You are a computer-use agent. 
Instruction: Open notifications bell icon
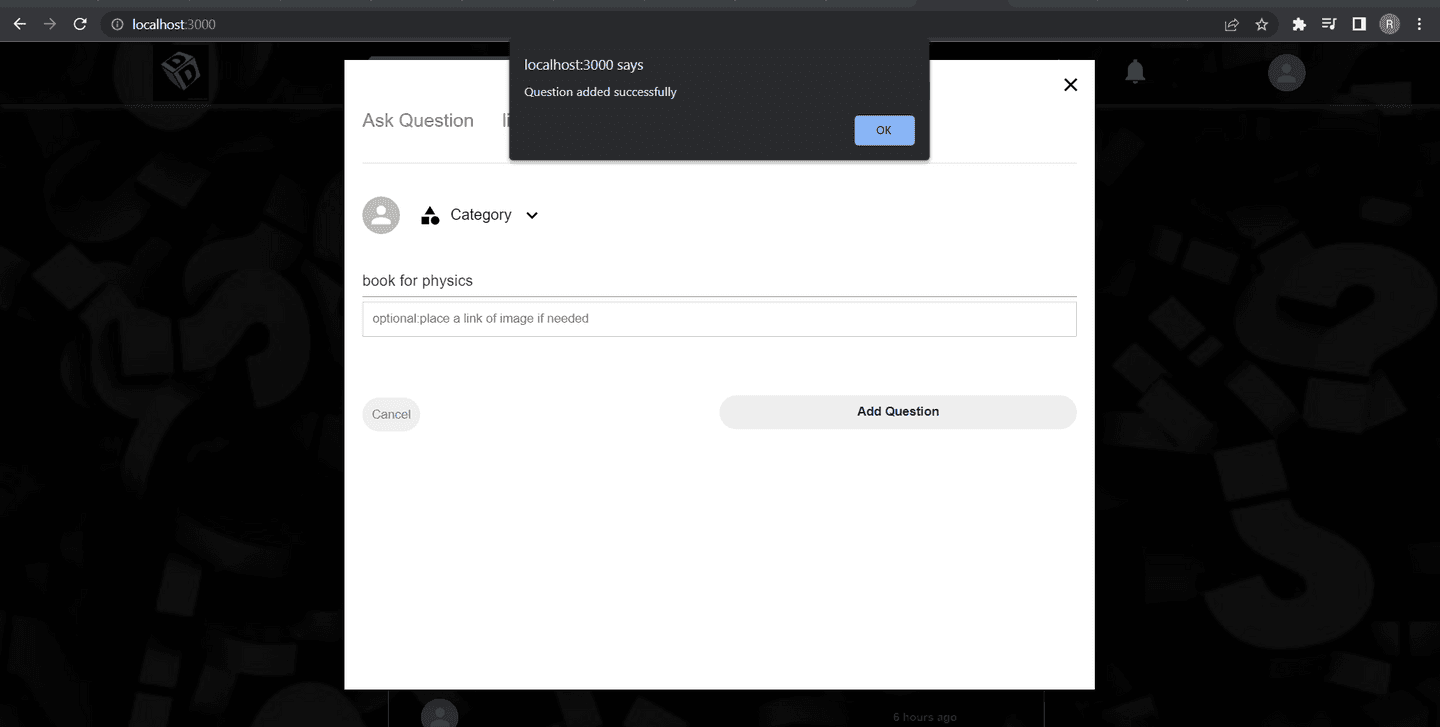[x=1135, y=72]
